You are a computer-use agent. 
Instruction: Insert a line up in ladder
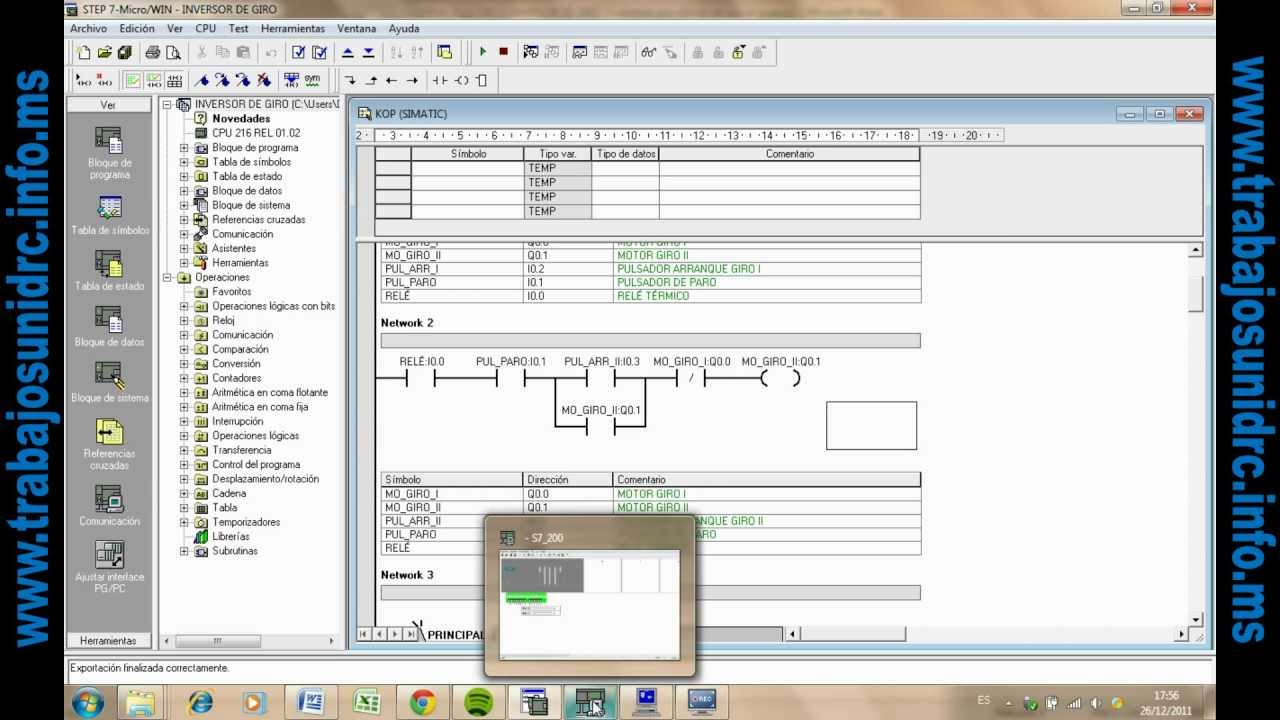click(371, 80)
